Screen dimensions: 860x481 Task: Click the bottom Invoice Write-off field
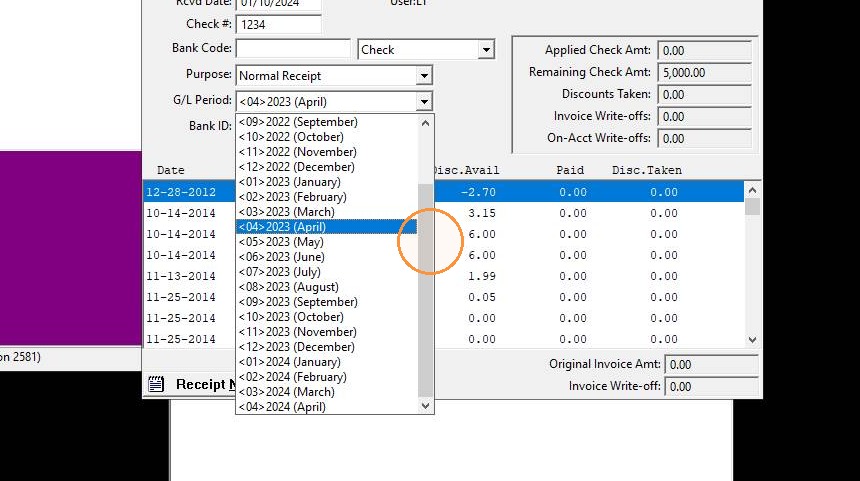click(711, 386)
